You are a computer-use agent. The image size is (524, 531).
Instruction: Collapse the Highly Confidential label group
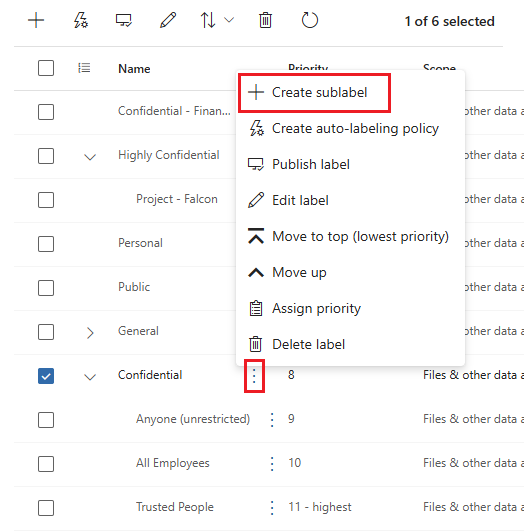point(90,157)
